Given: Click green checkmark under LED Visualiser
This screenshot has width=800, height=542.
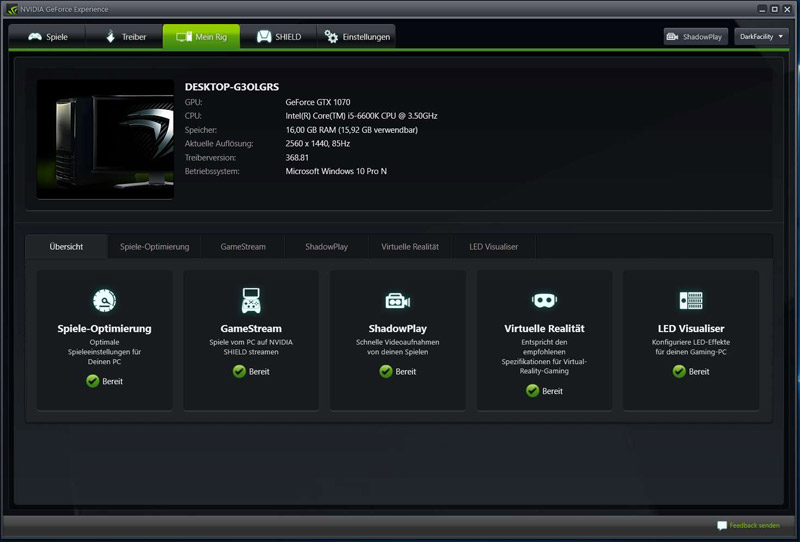Looking at the screenshot, I should [679, 372].
